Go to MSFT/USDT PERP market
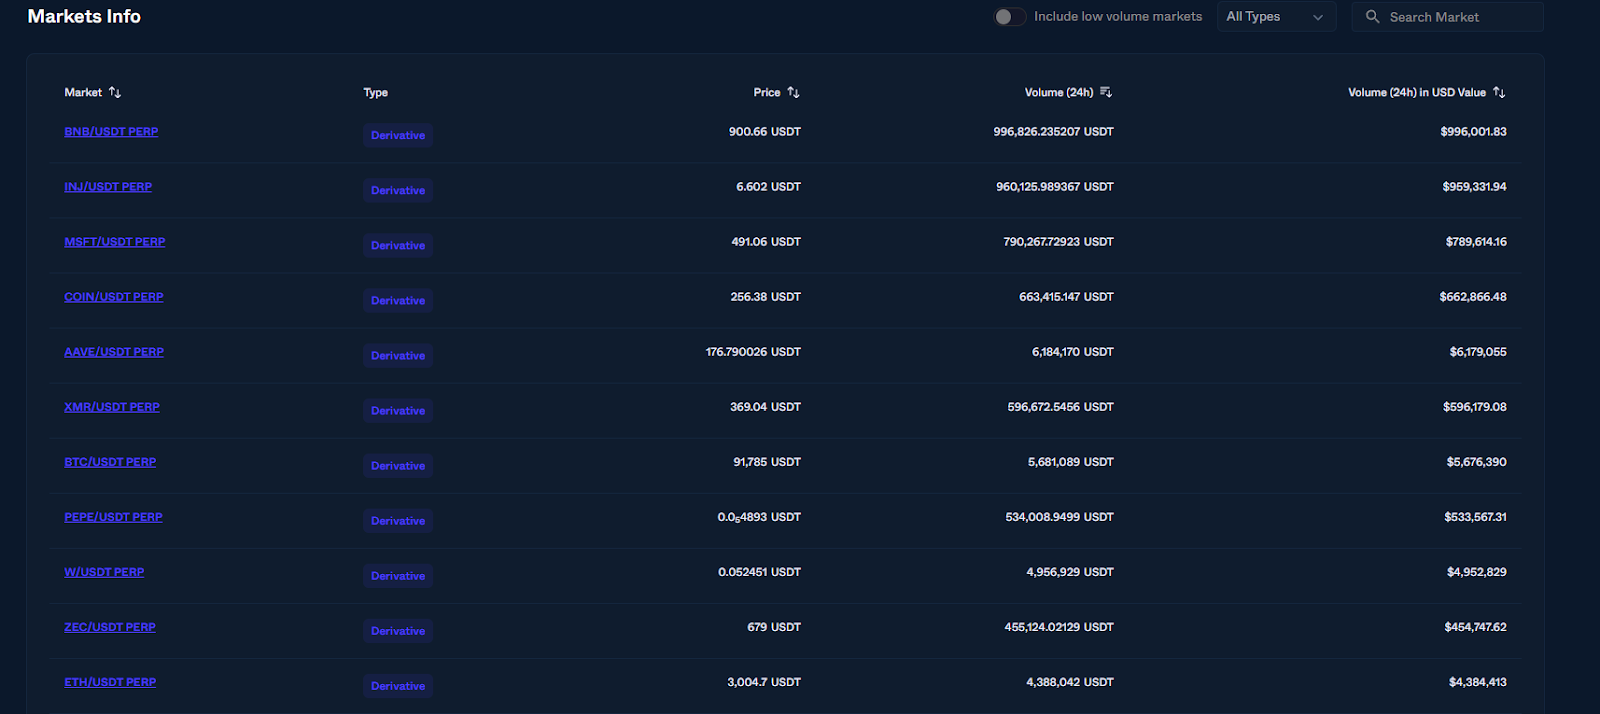This screenshot has height=714, width=1600. 115,242
